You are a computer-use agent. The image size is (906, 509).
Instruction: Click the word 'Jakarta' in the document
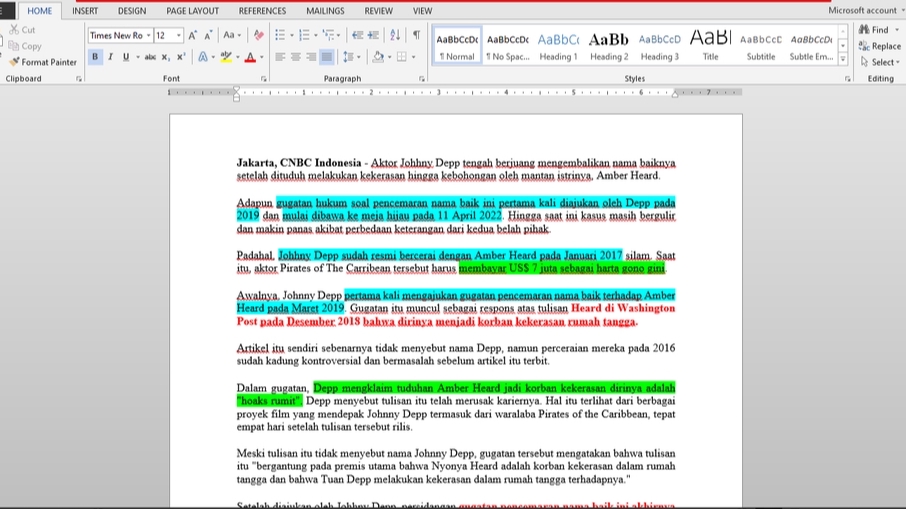(x=256, y=163)
